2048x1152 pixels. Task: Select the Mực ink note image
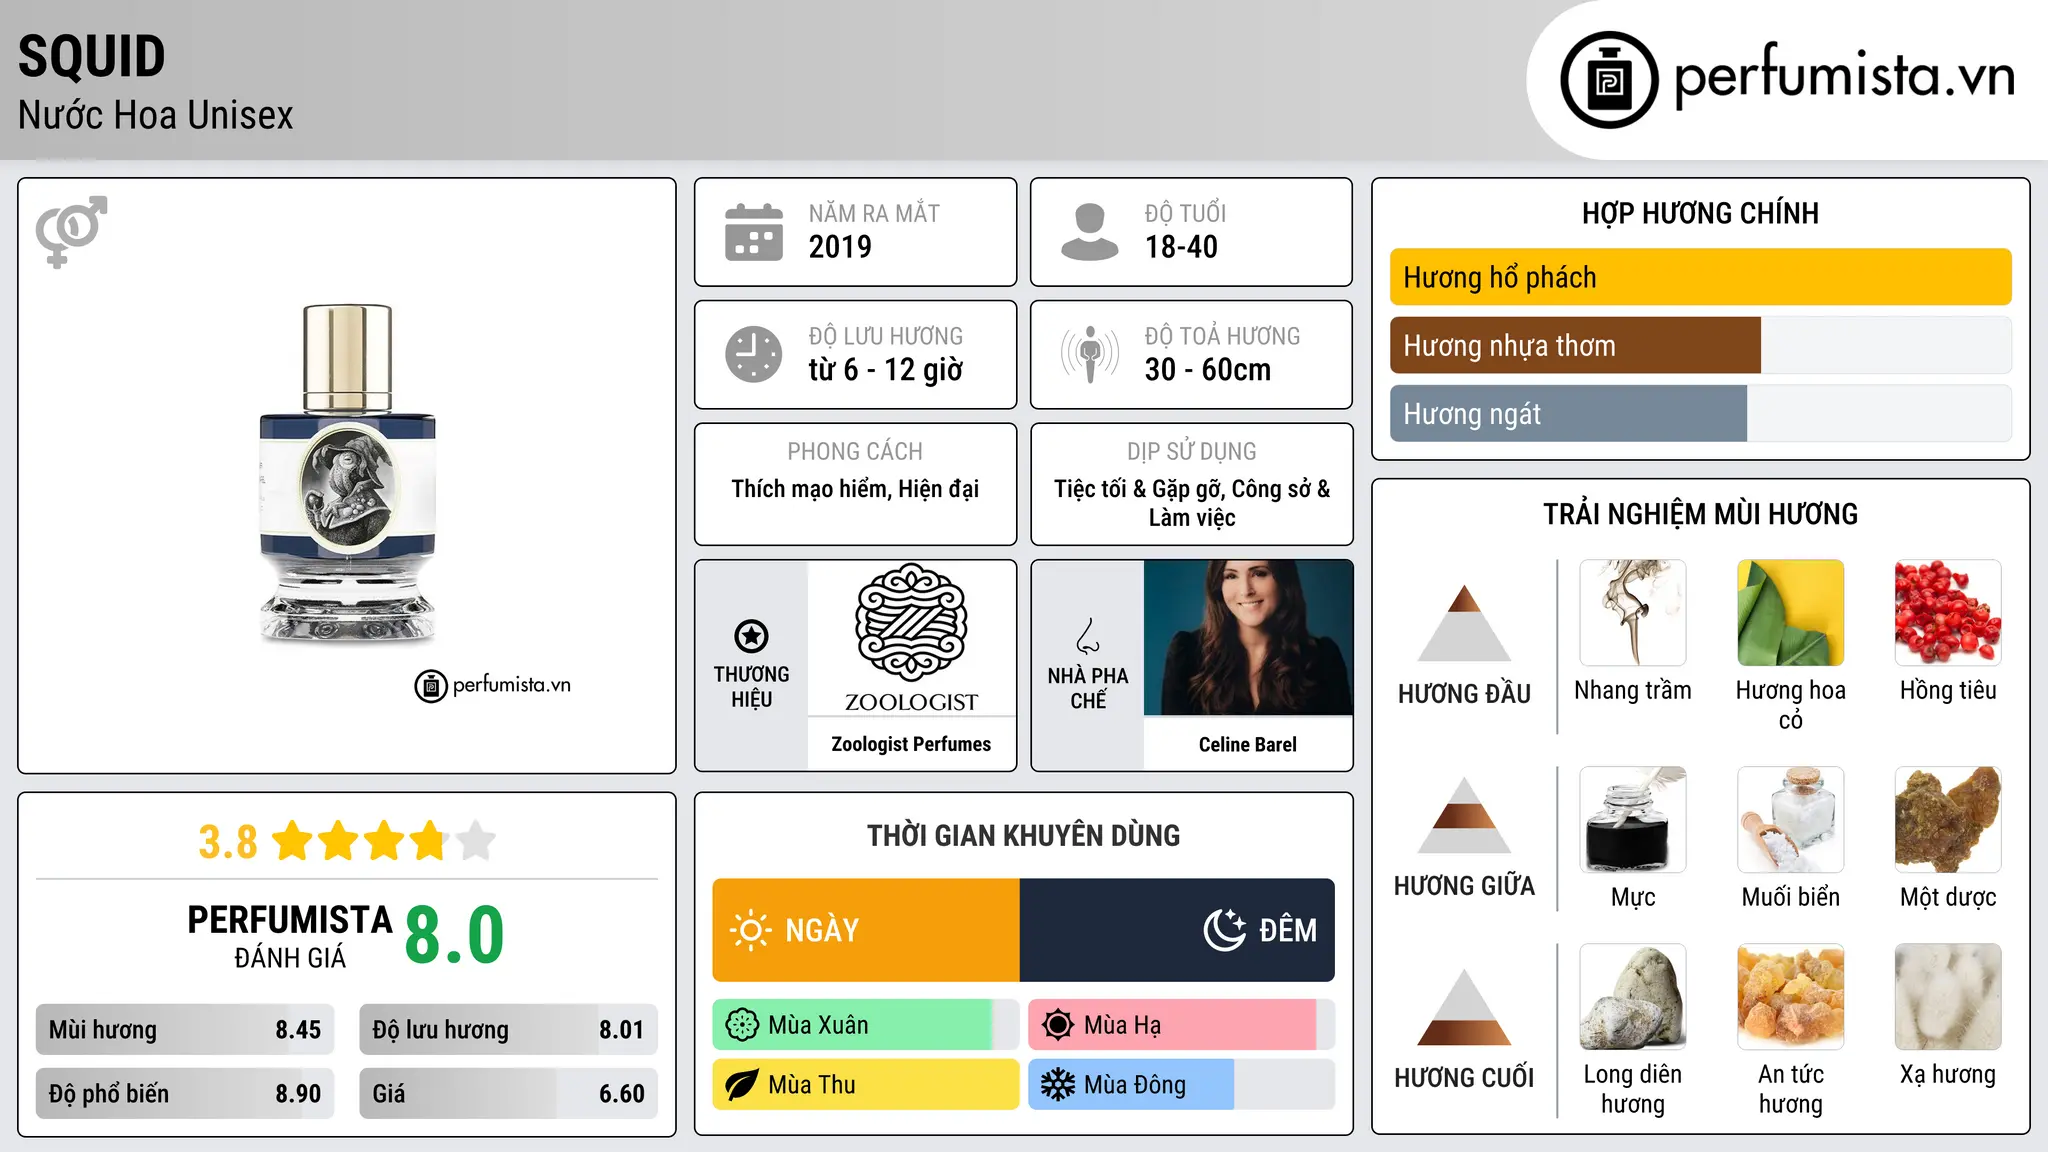tap(1633, 820)
